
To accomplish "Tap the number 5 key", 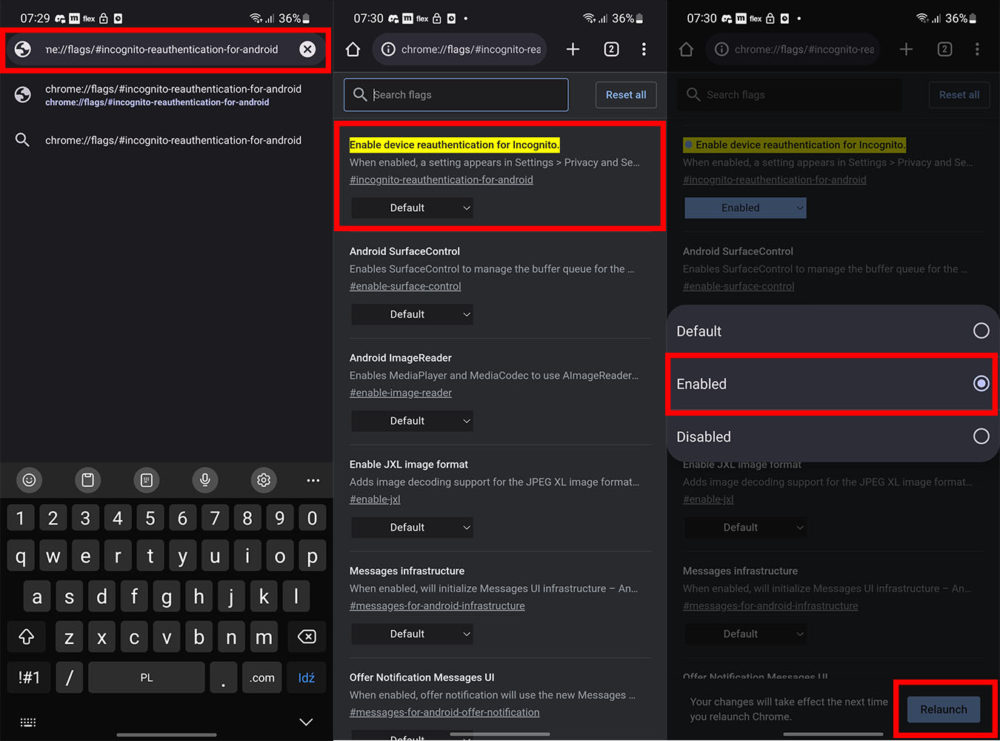I will point(150,518).
